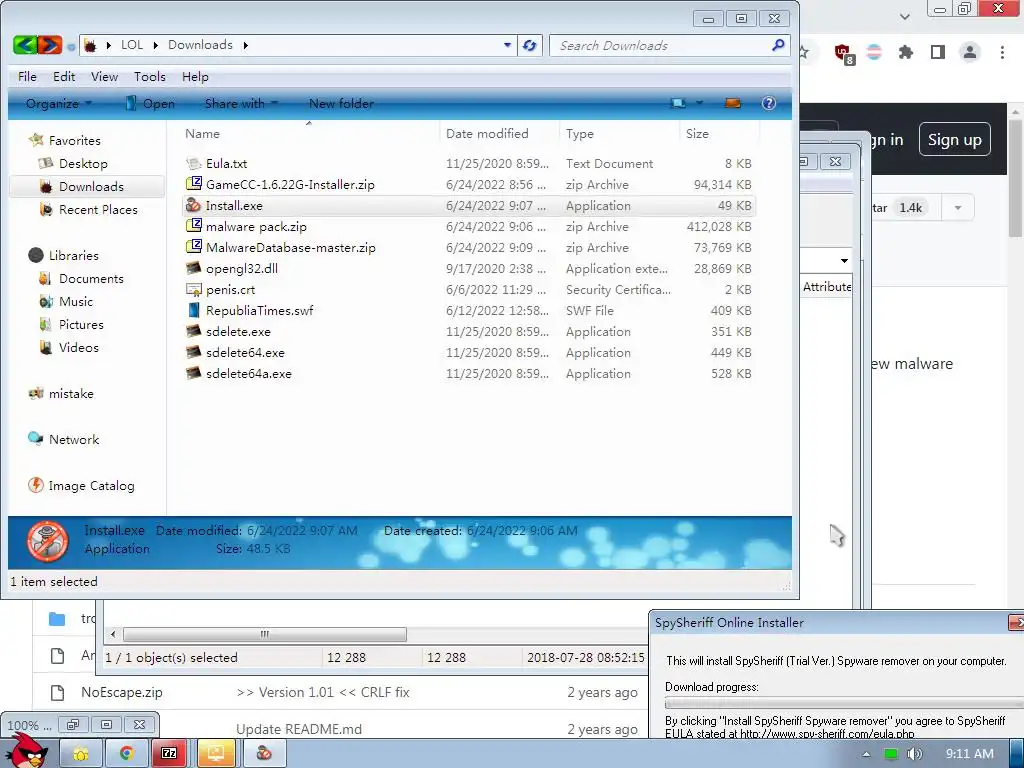Open the mistake homegroup item

[x=71, y=393]
